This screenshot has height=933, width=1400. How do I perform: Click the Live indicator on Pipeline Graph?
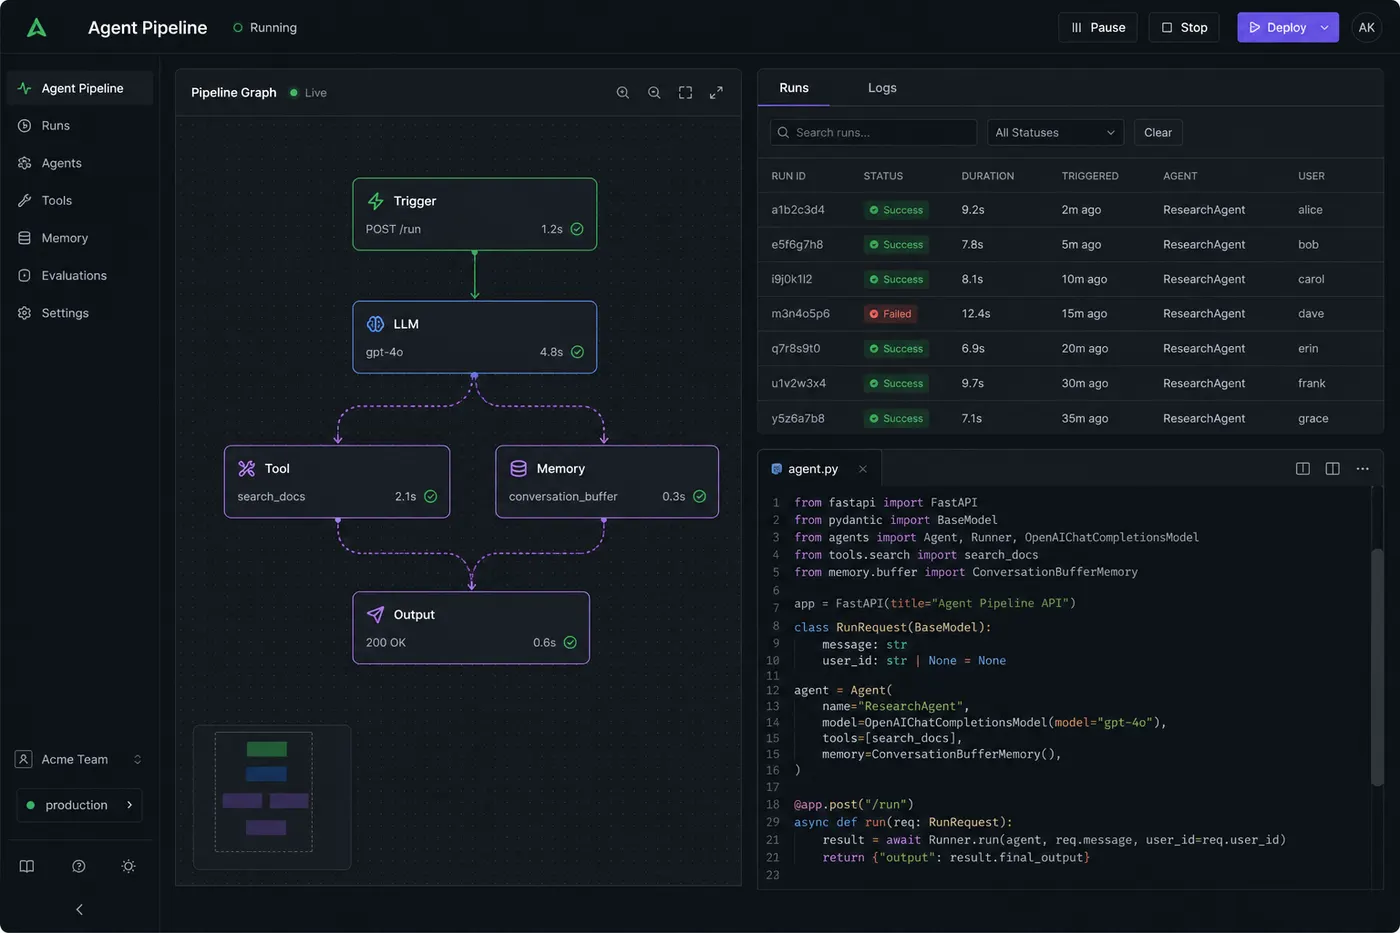point(308,93)
